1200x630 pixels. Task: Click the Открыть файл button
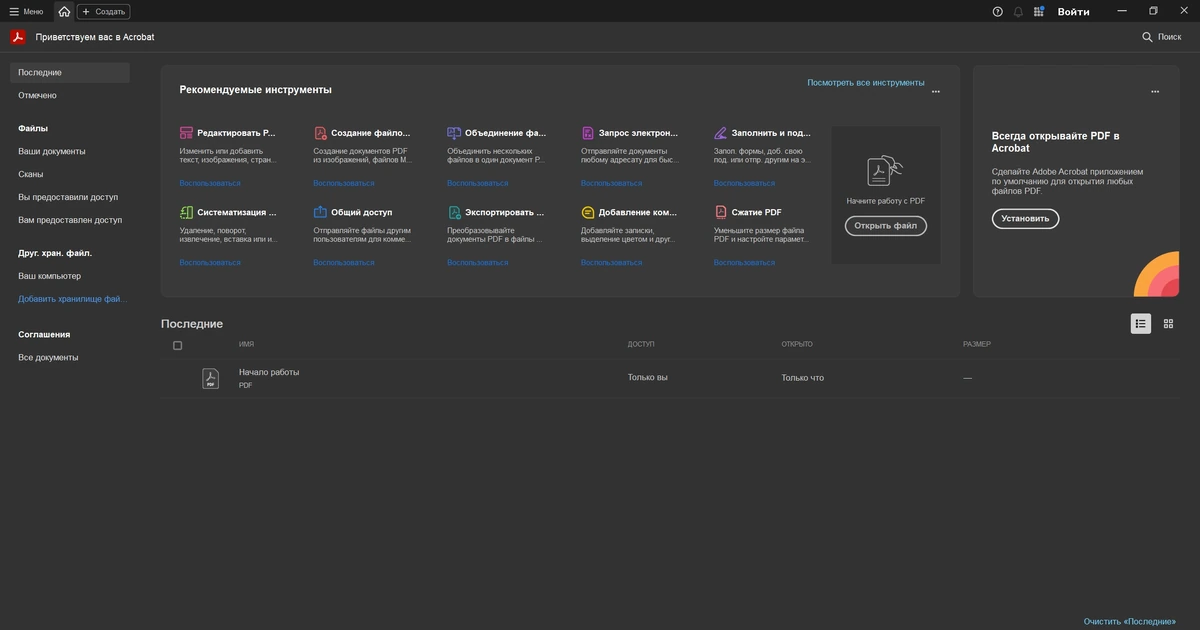click(886, 226)
